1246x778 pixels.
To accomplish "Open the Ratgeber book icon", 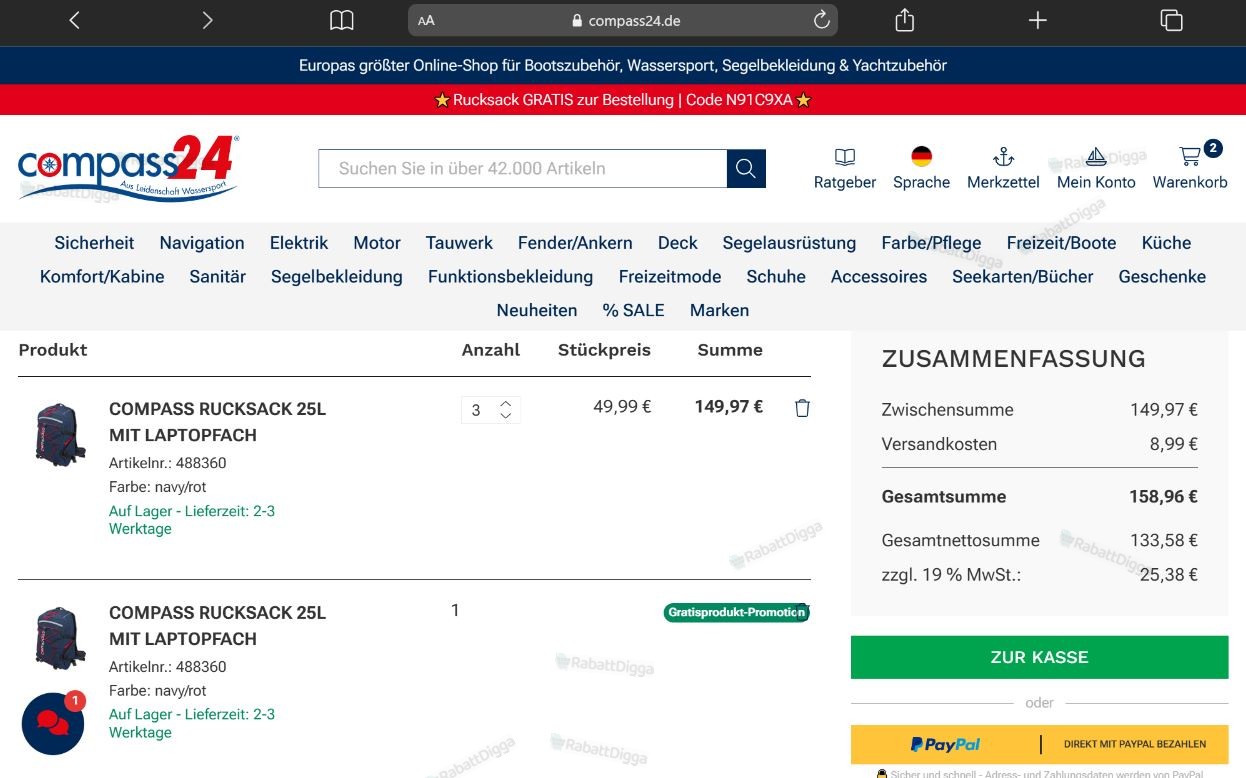I will [x=845, y=157].
